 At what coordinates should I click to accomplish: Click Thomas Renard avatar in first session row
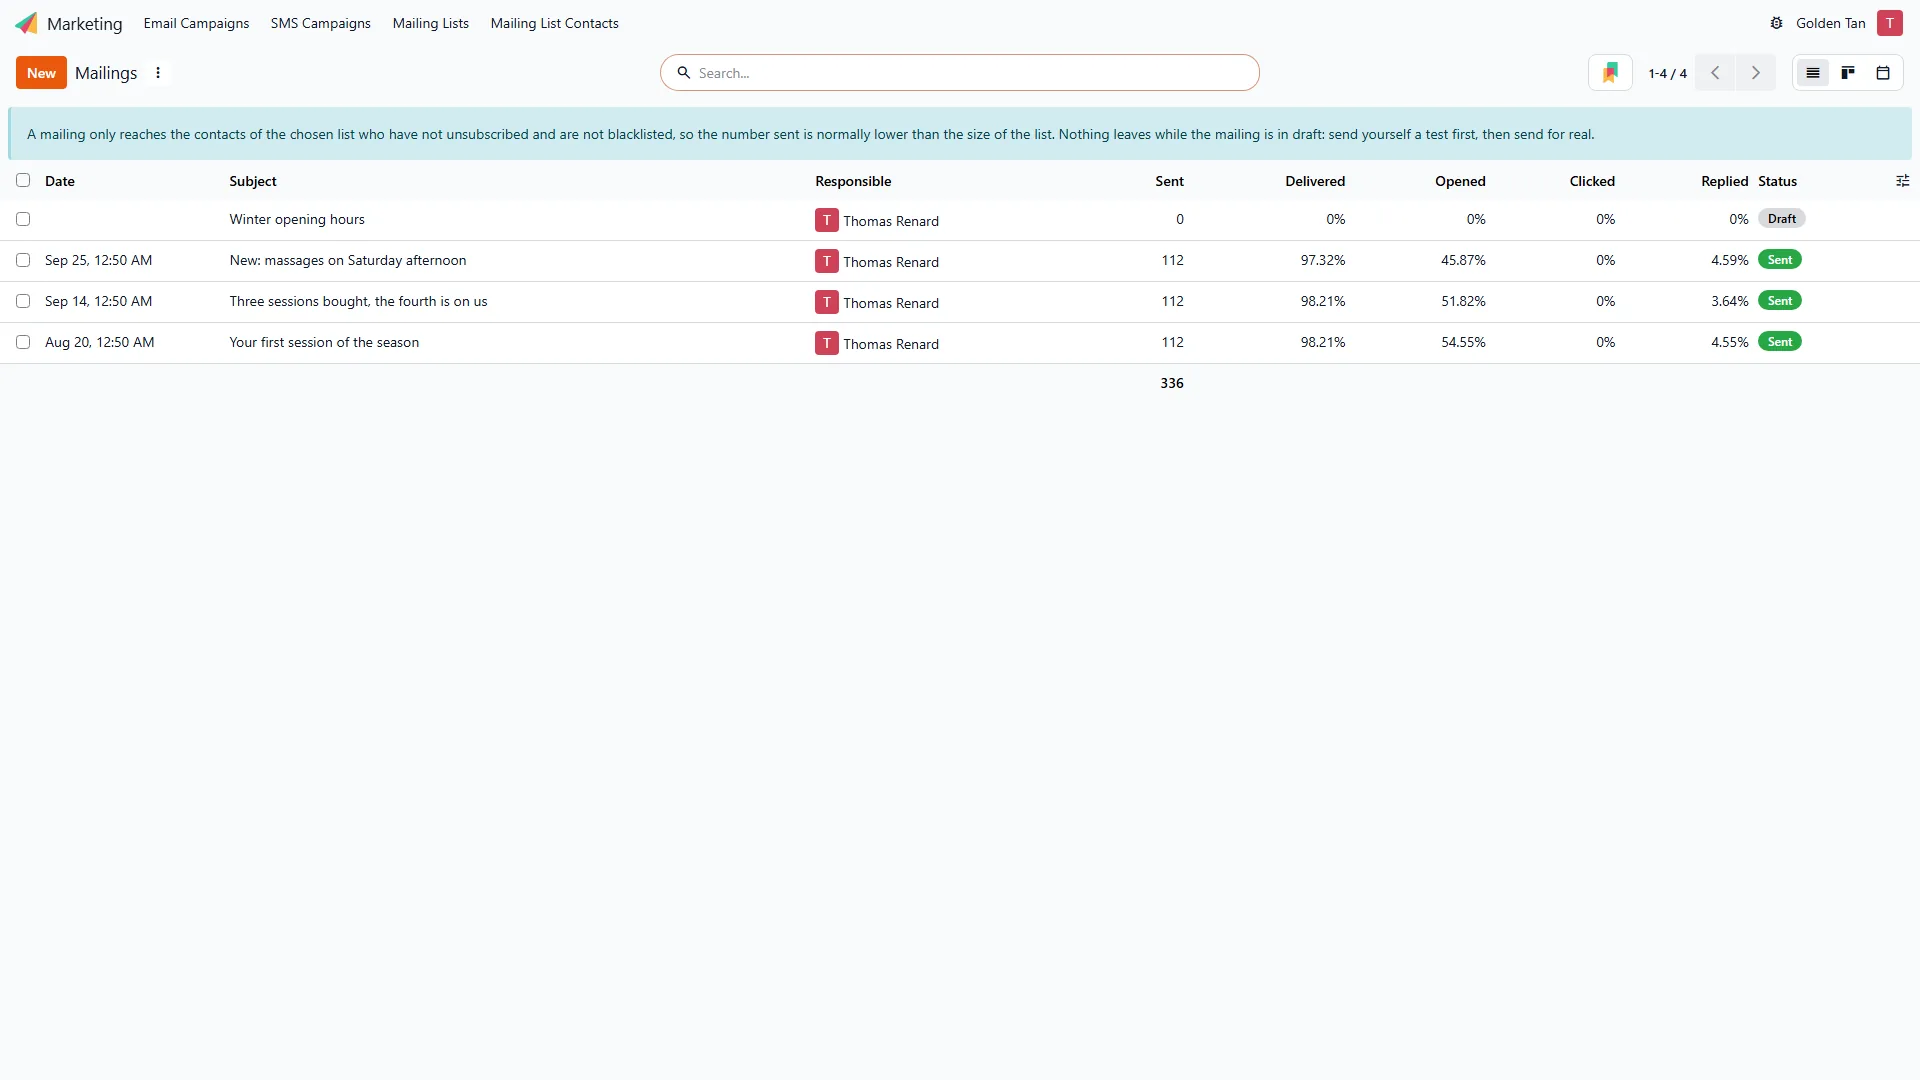click(826, 343)
